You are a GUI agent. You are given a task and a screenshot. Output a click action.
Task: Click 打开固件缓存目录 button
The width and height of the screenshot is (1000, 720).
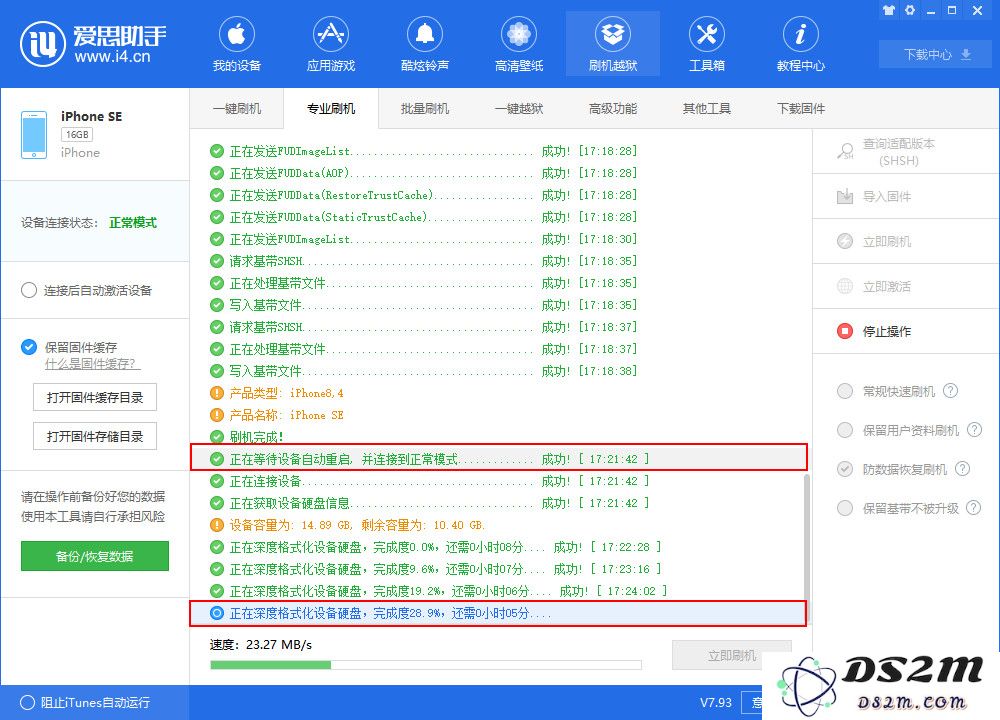tap(95, 397)
